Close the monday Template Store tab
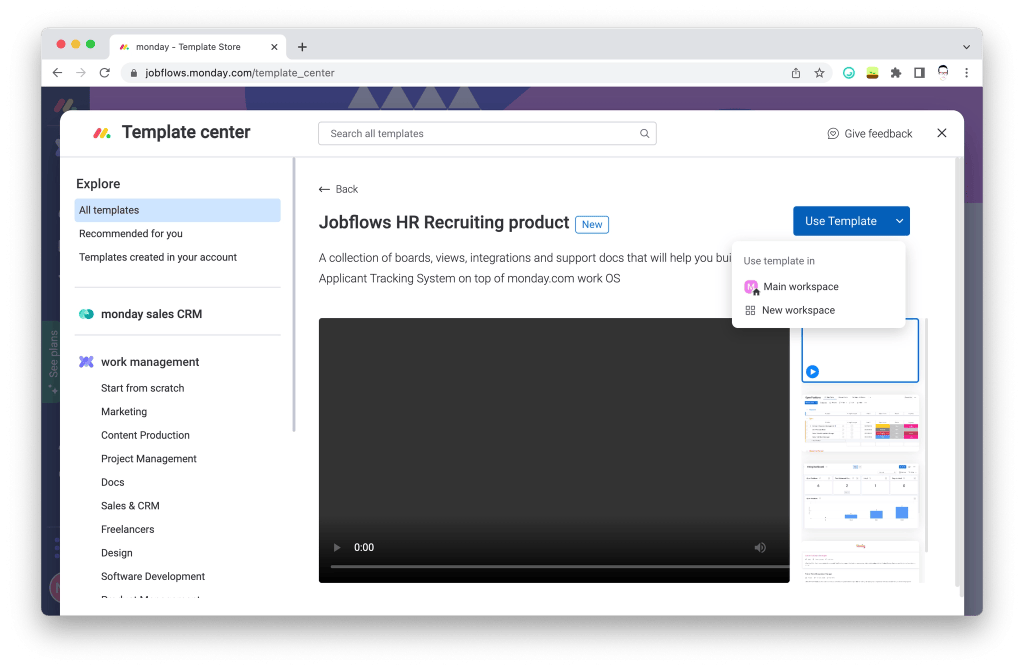Viewport: 1024px width, 670px height. 274,47
